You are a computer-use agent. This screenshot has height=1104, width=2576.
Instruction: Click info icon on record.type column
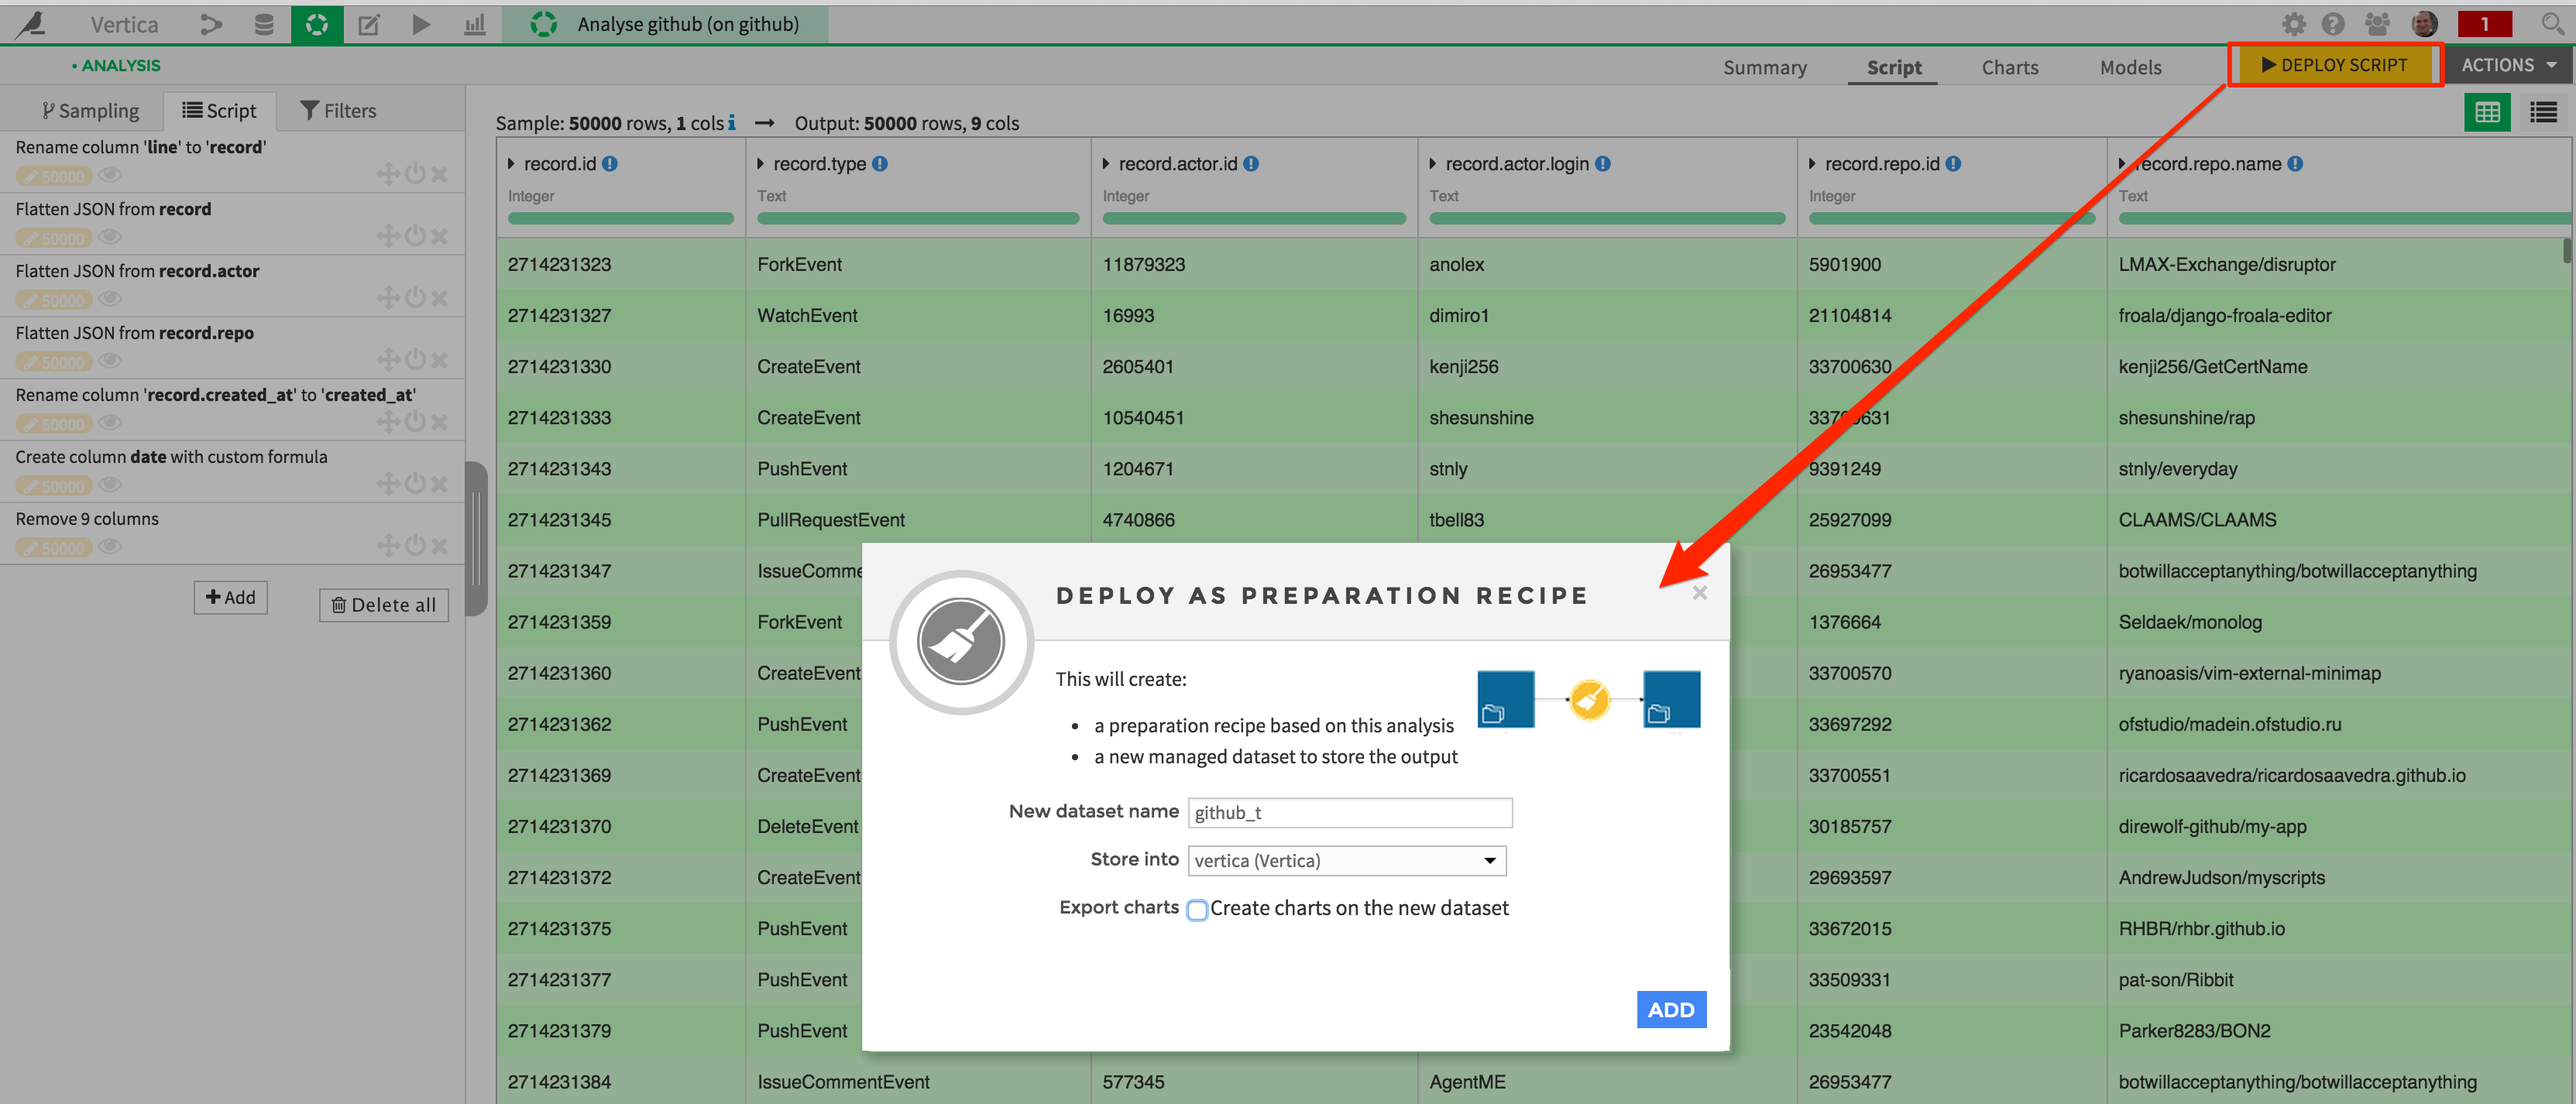pyautogui.click(x=880, y=164)
